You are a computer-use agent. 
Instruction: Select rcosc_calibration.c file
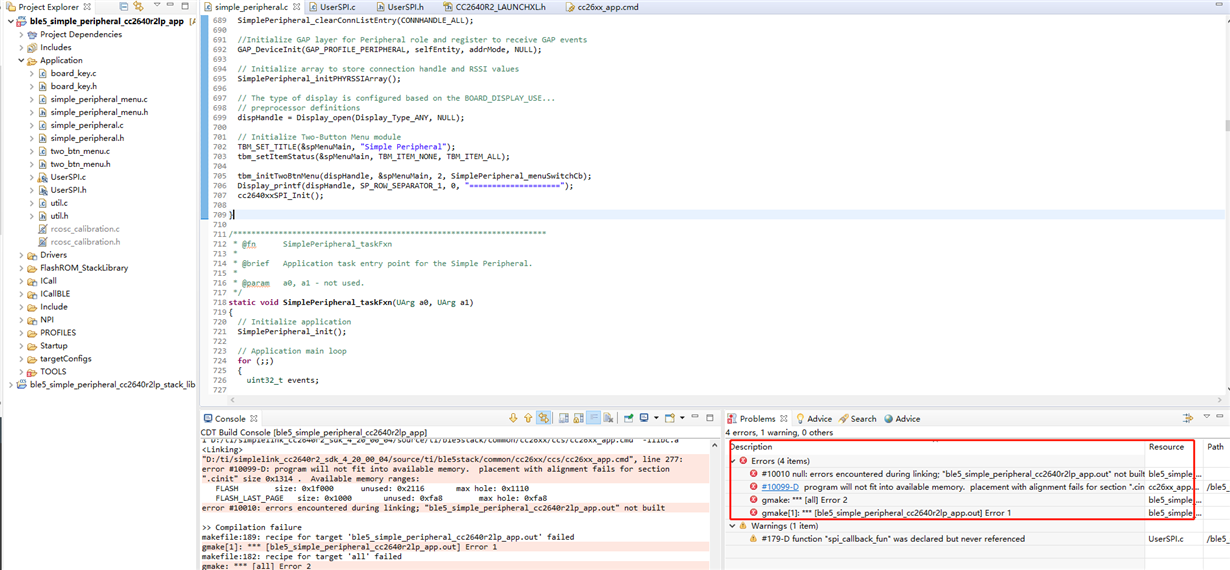[x=85, y=229]
